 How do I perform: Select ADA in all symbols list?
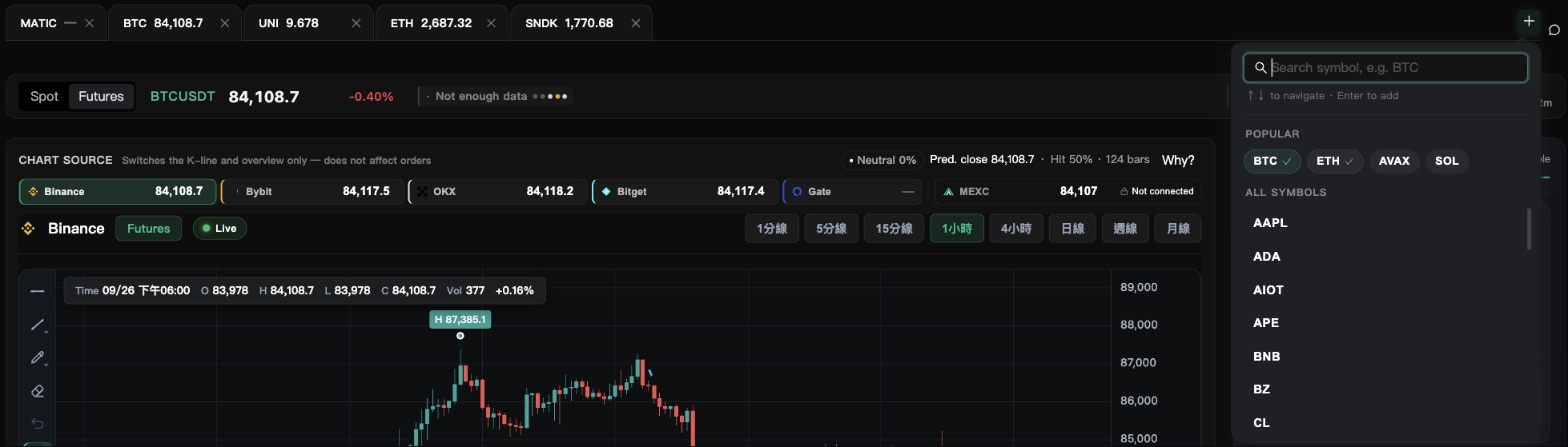tap(1385, 257)
